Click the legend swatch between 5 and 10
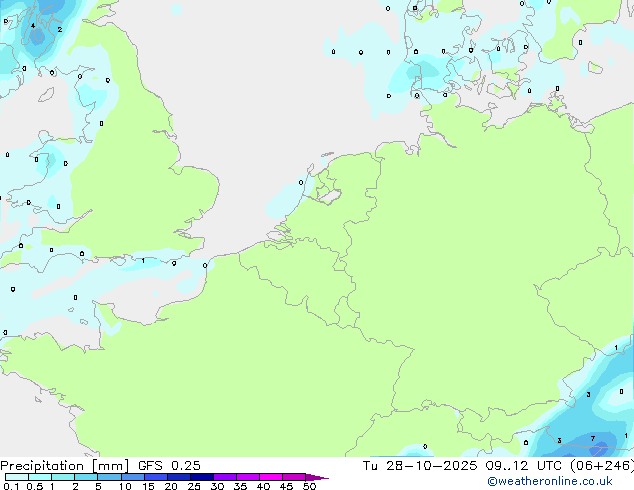 [x=109, y=477]
